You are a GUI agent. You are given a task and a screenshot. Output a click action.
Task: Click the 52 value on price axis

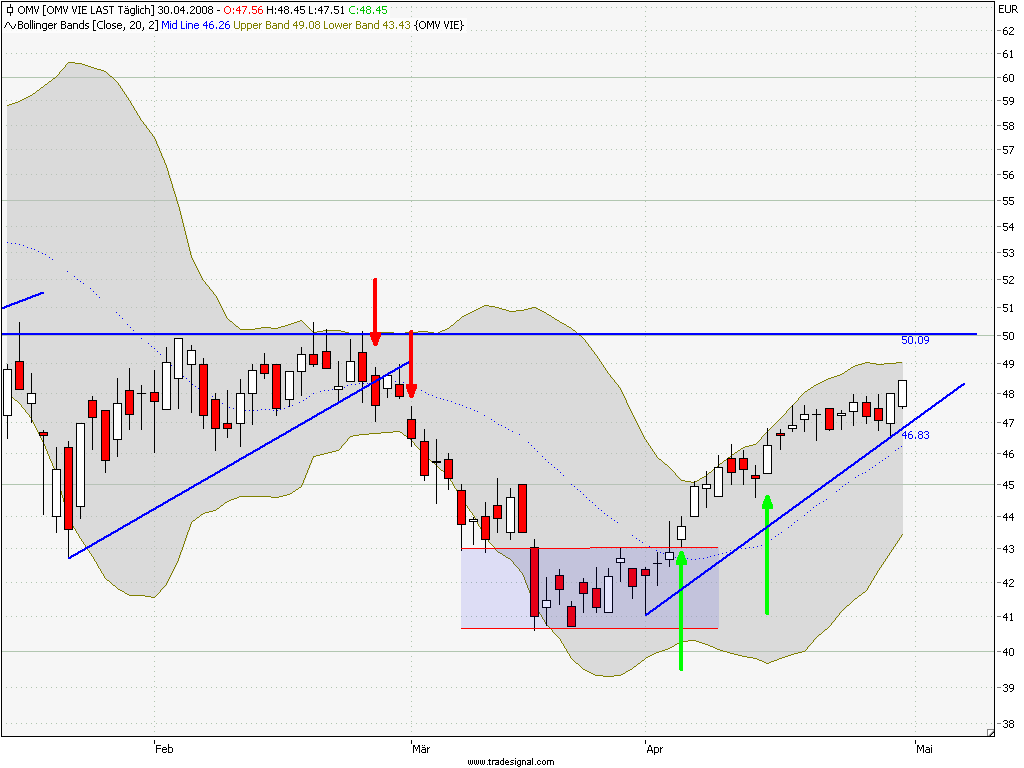[1008, 280]
